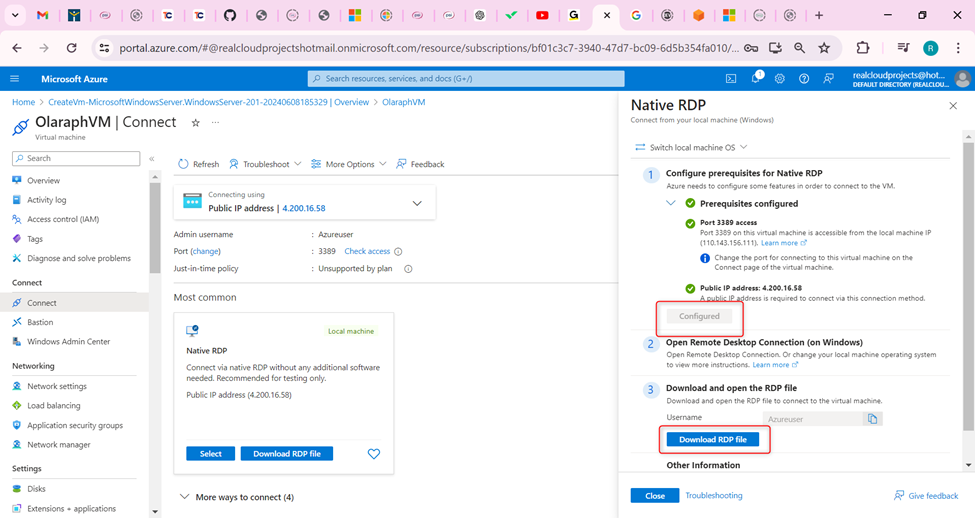Open Bastion in the left menu
975x518 pixels.
click(40, 322)
